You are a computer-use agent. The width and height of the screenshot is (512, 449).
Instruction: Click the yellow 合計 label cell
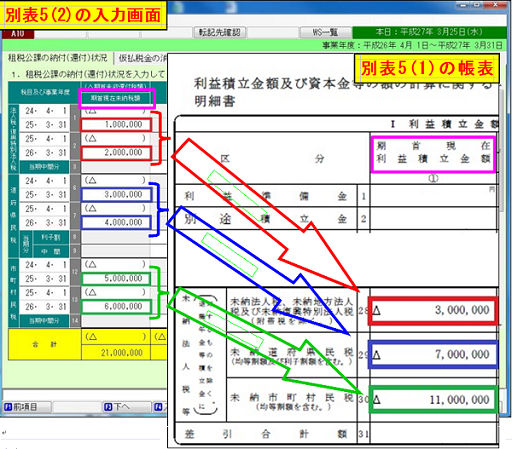pyautogui.click(x=45, y=344)
